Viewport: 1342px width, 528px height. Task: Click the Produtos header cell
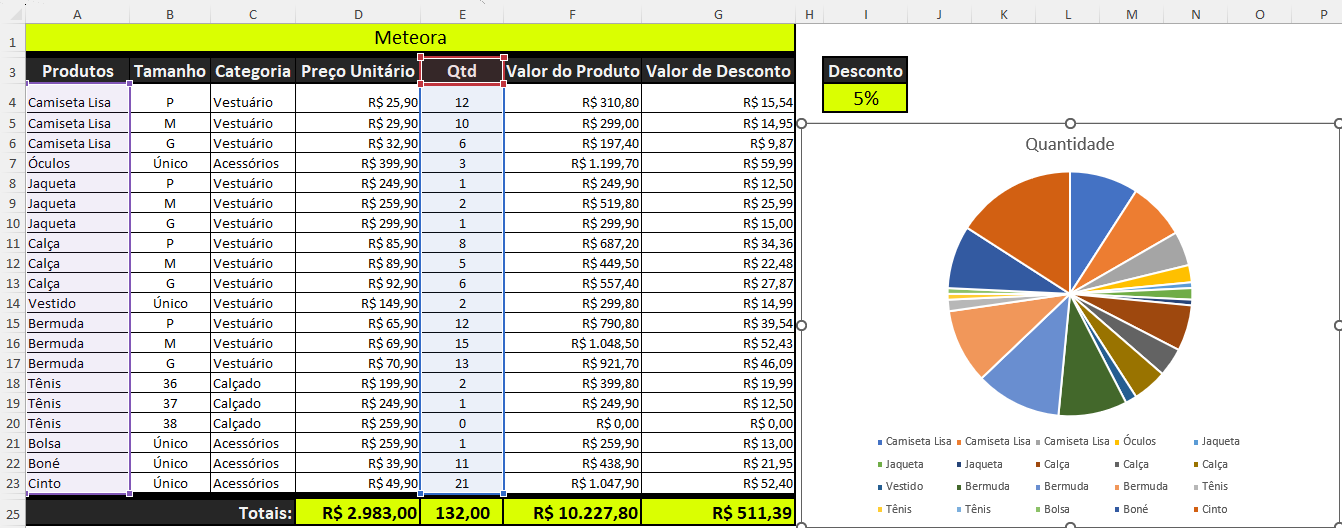78,71
